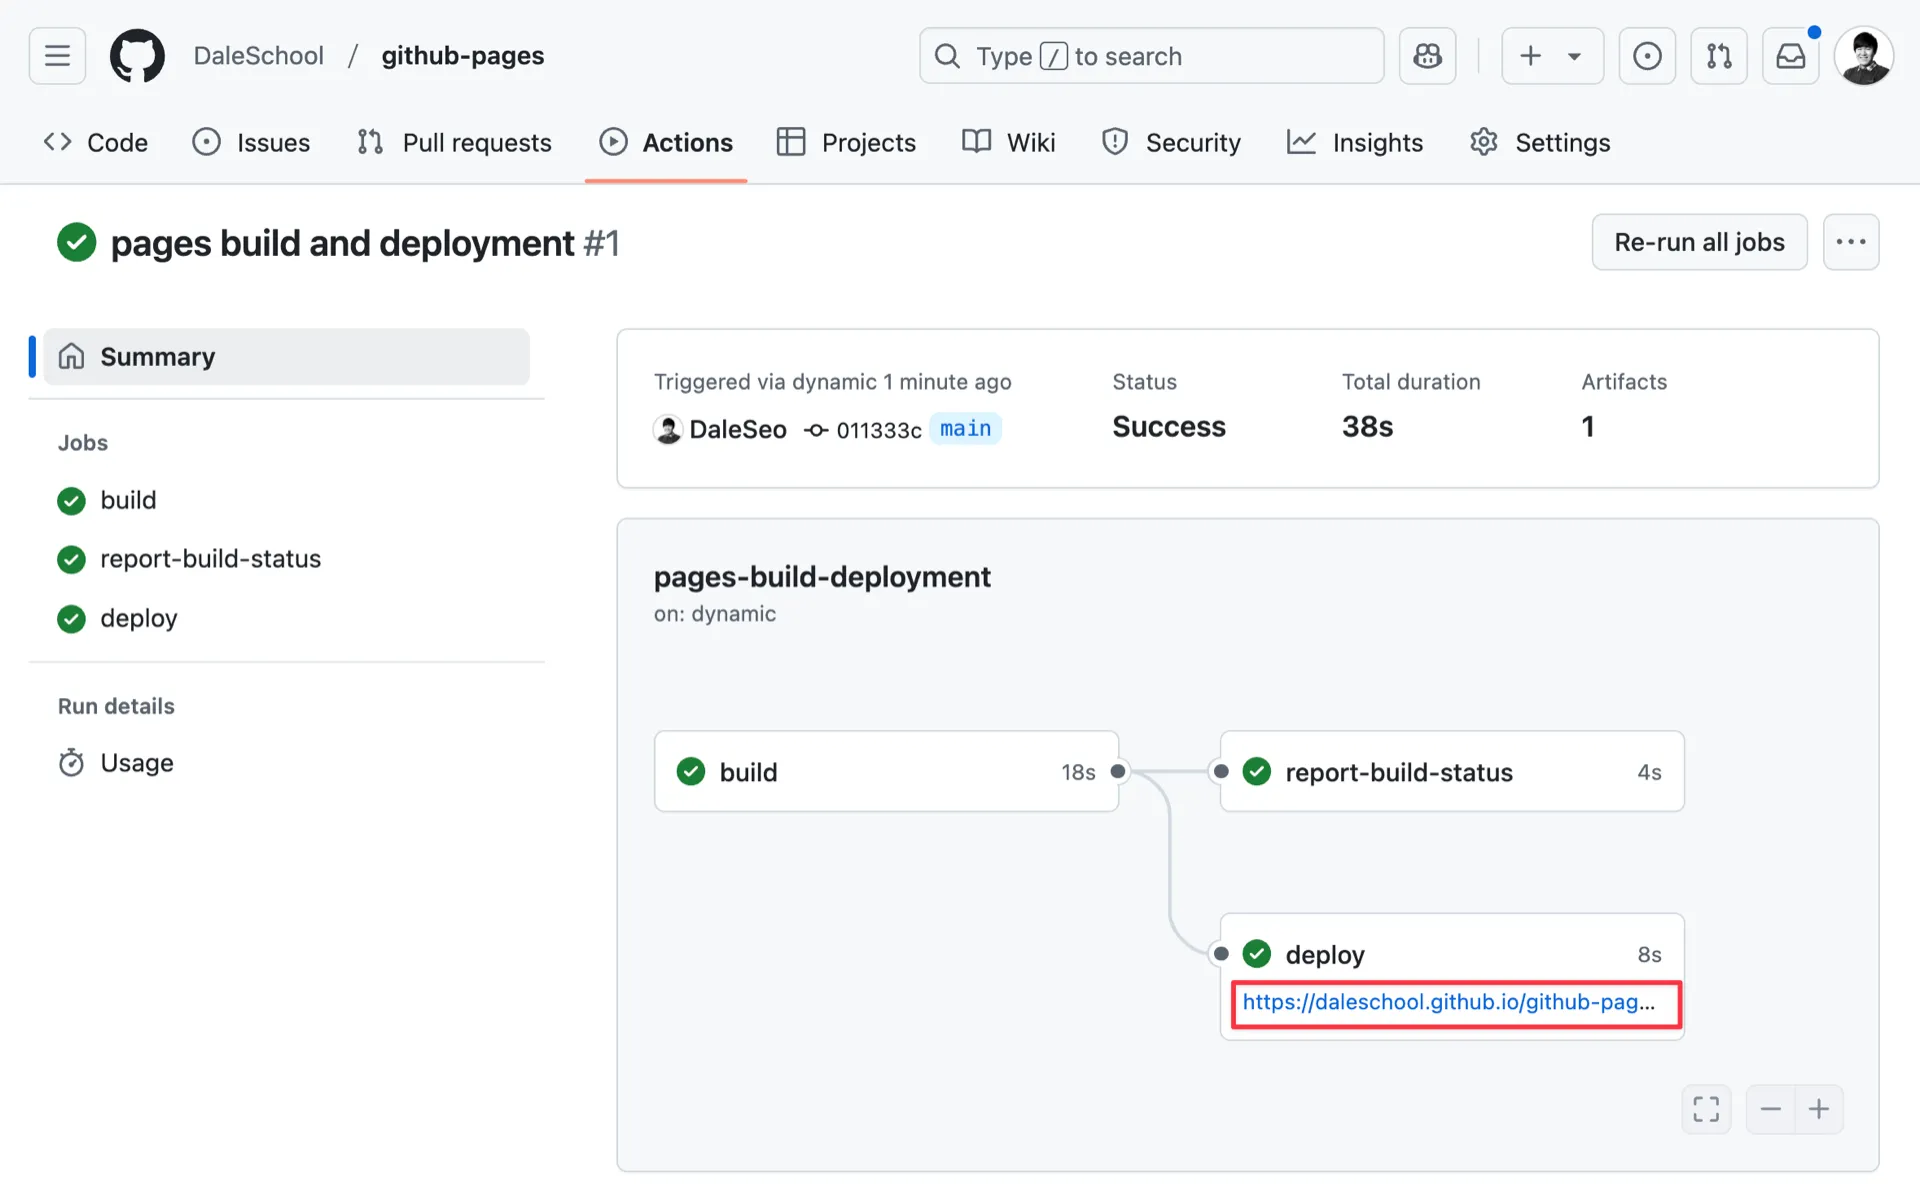Viewport: 1920px width, 1200px height.
Task: Open notifications via the inbox icon
Action: [x=1790, y=56]
